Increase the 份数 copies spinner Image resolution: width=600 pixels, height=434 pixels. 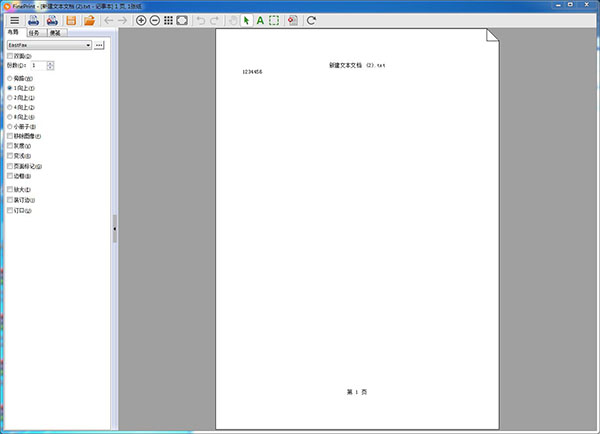click(x=50, y=63)
